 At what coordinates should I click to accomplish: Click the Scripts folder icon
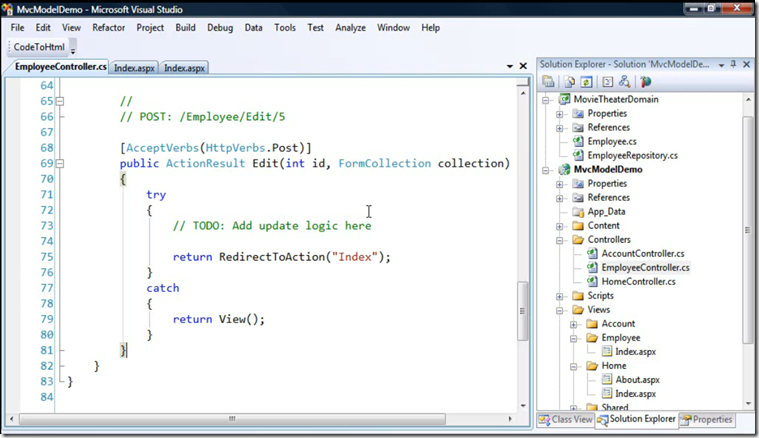tap(578, 296)
